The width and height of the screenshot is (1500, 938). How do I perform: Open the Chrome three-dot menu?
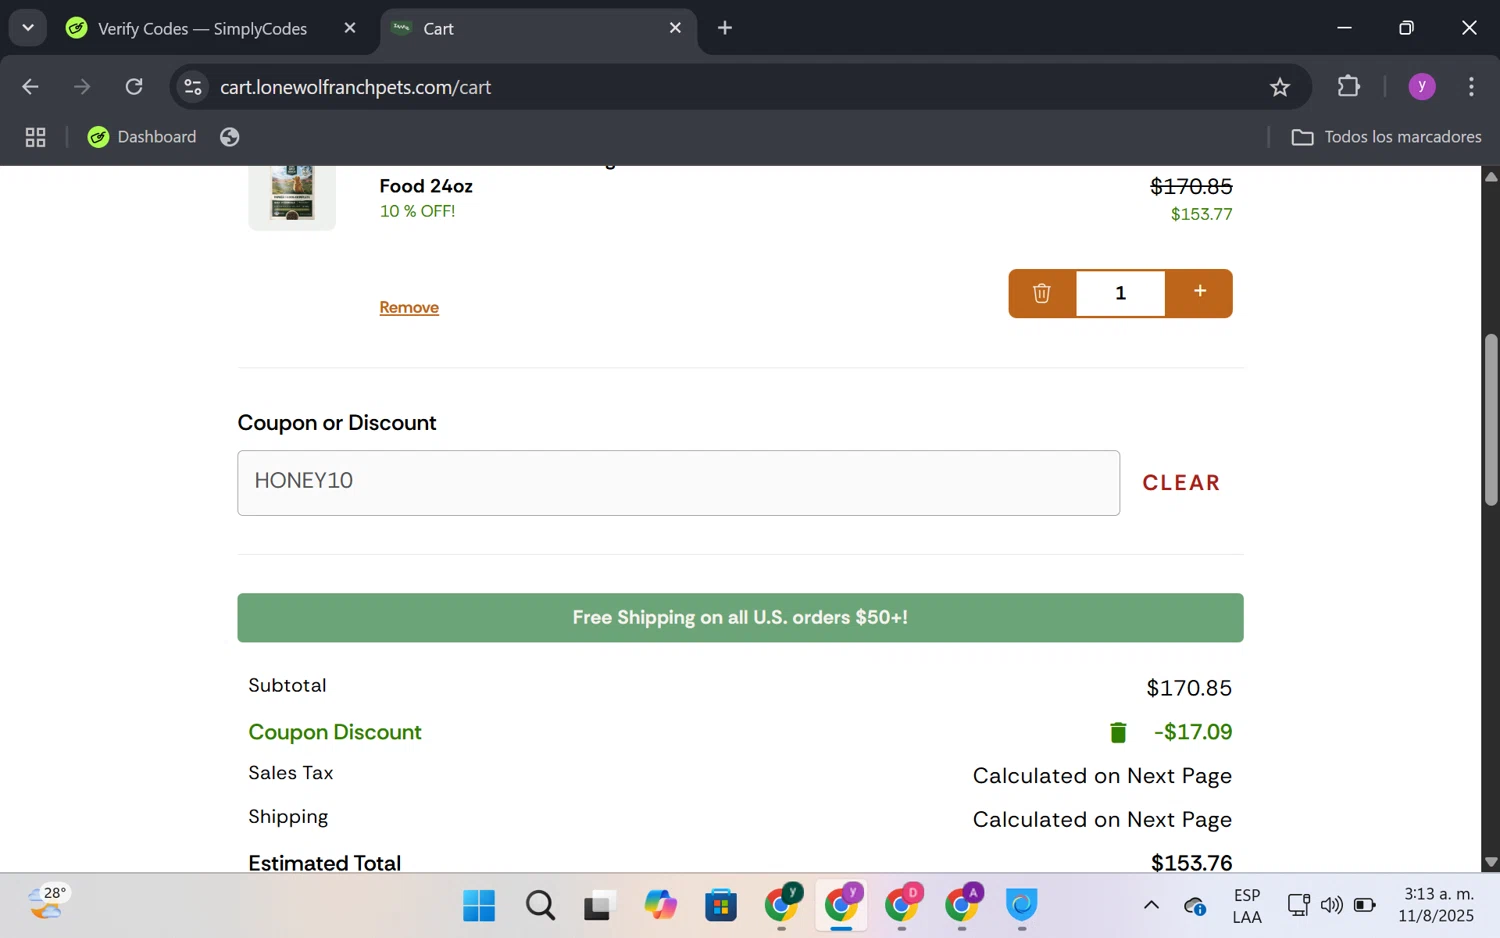pos(1471,87)
